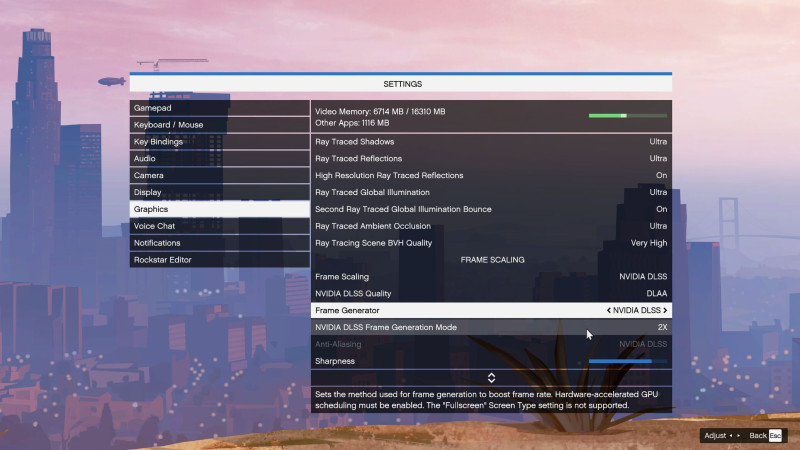Select NVIDIA DLSS Frame Generation Mode row
This screenshot has width=800, height=450.
[x=491, y=327]
